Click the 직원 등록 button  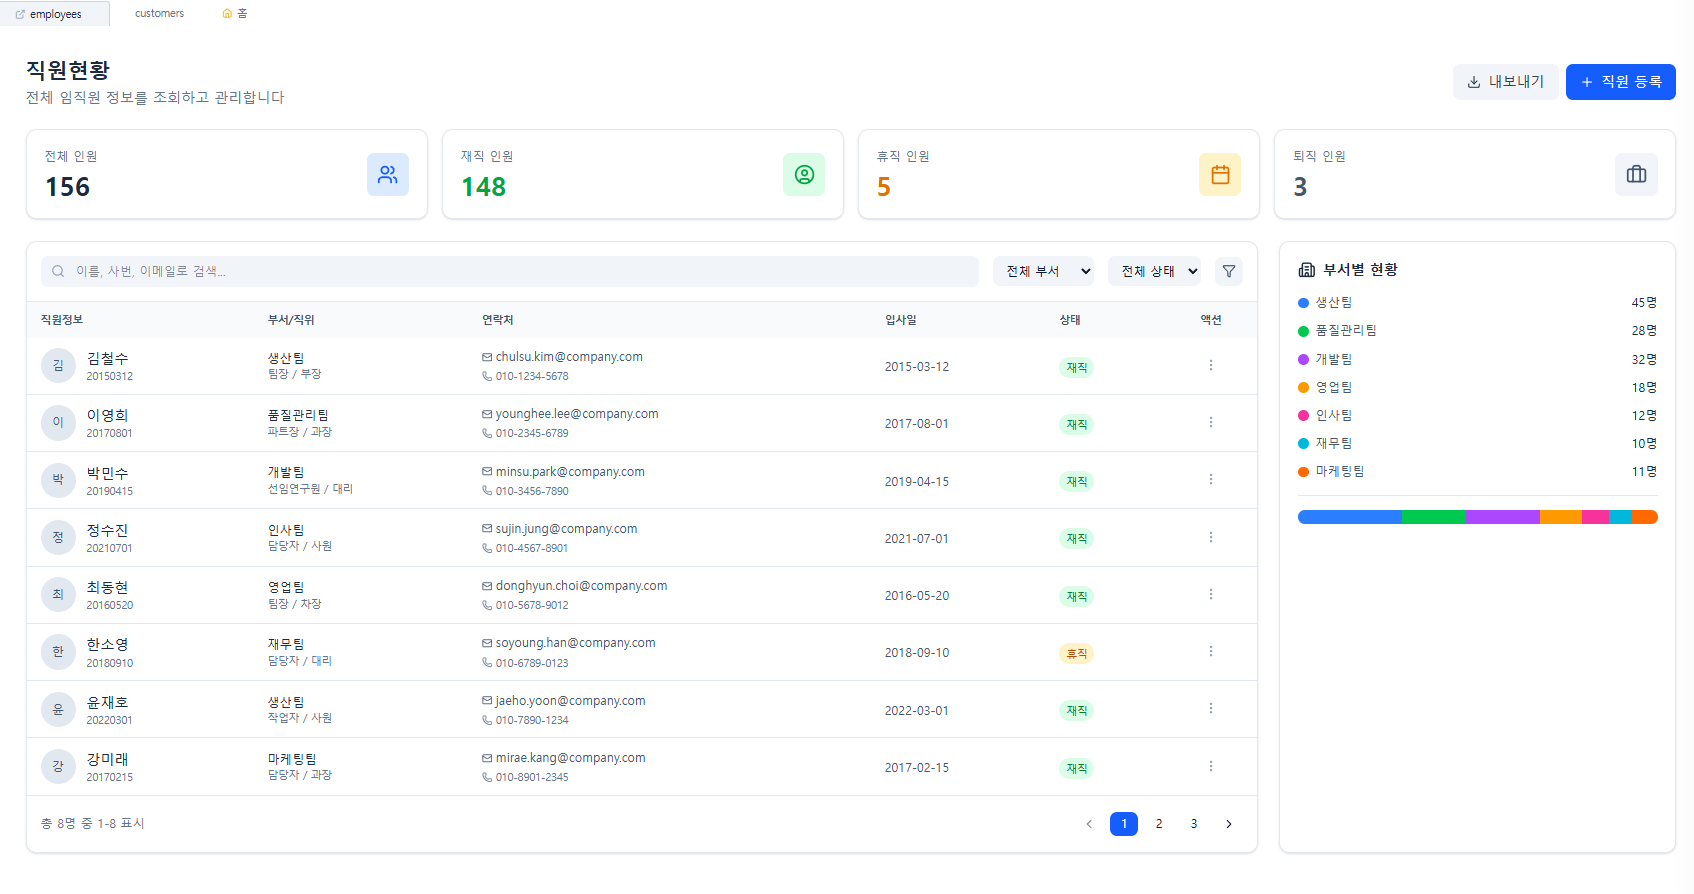pyautogui.click(x=1620, y=82)
